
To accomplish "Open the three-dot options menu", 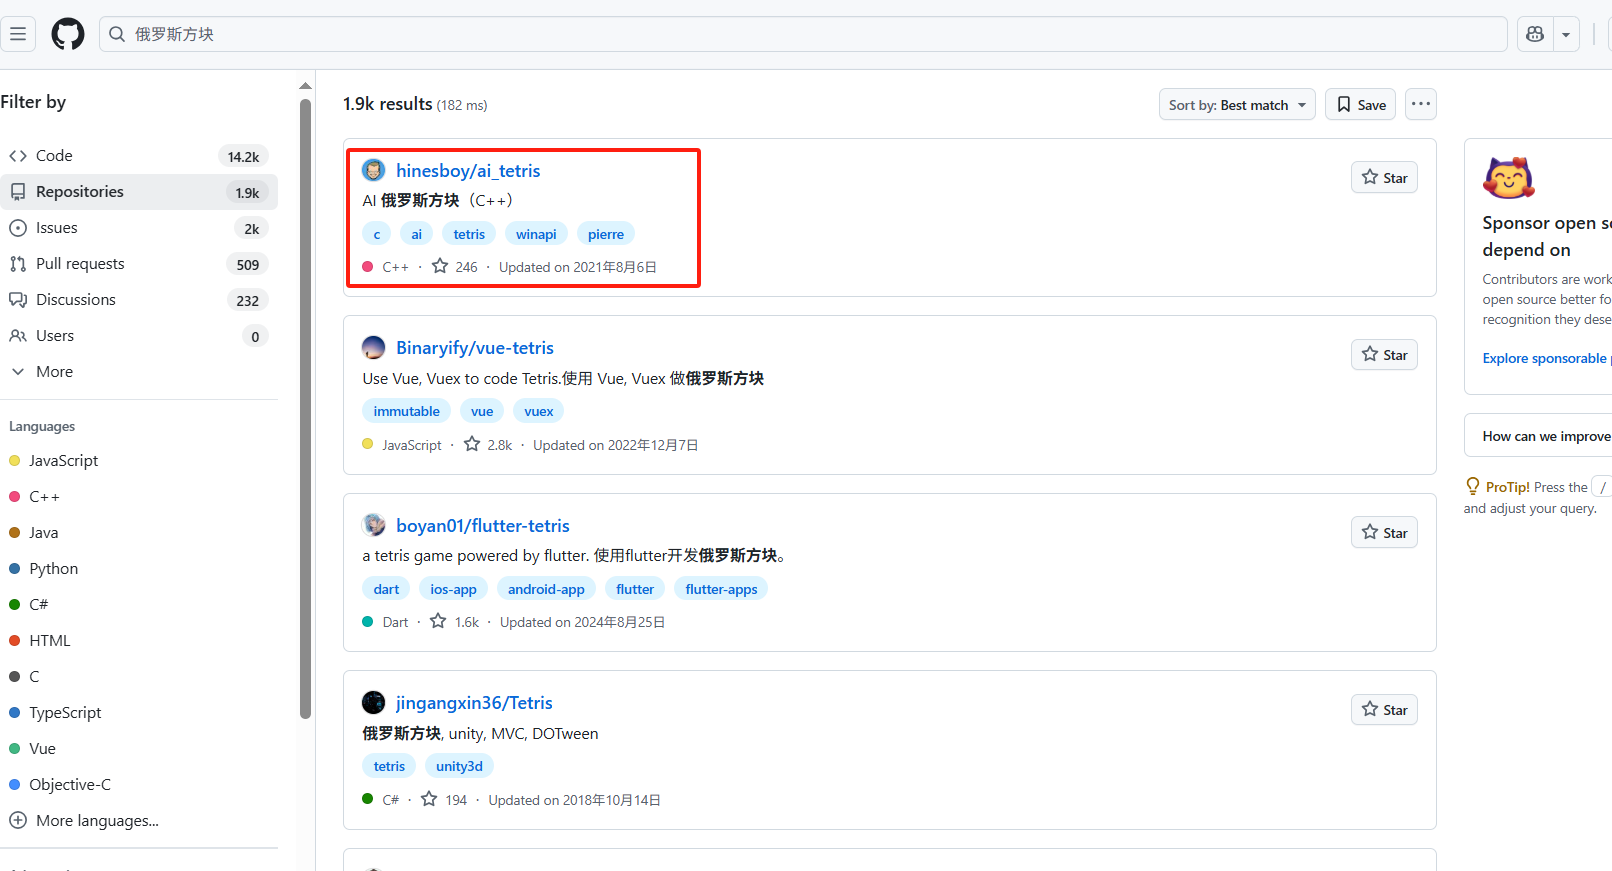I will pyautogui.click(x=1421, y=104).
